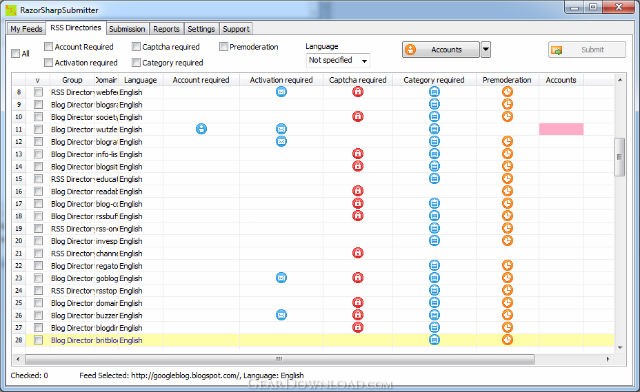This screenshot has width=640, height=392.
Task: Click the envelope icon in row 26
Action: pos(281,315)
